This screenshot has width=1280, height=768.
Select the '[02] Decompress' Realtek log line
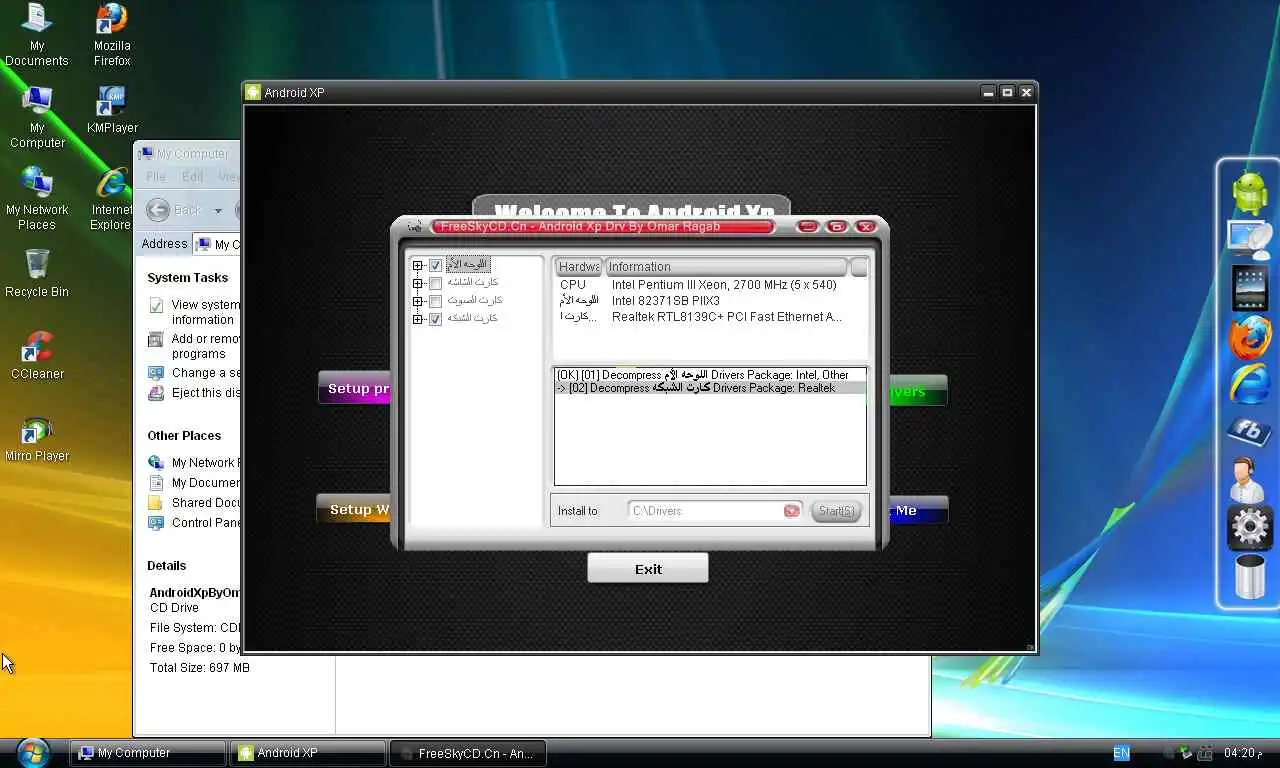710,388
